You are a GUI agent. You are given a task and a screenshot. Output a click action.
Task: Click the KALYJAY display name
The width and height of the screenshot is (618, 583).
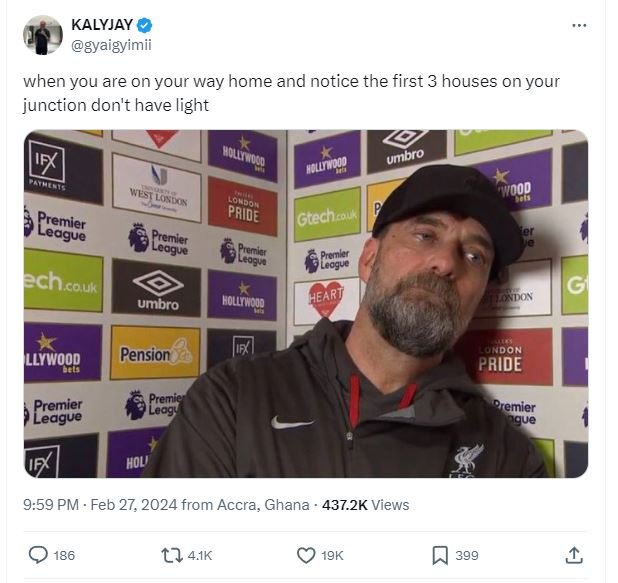click(102, 25)
